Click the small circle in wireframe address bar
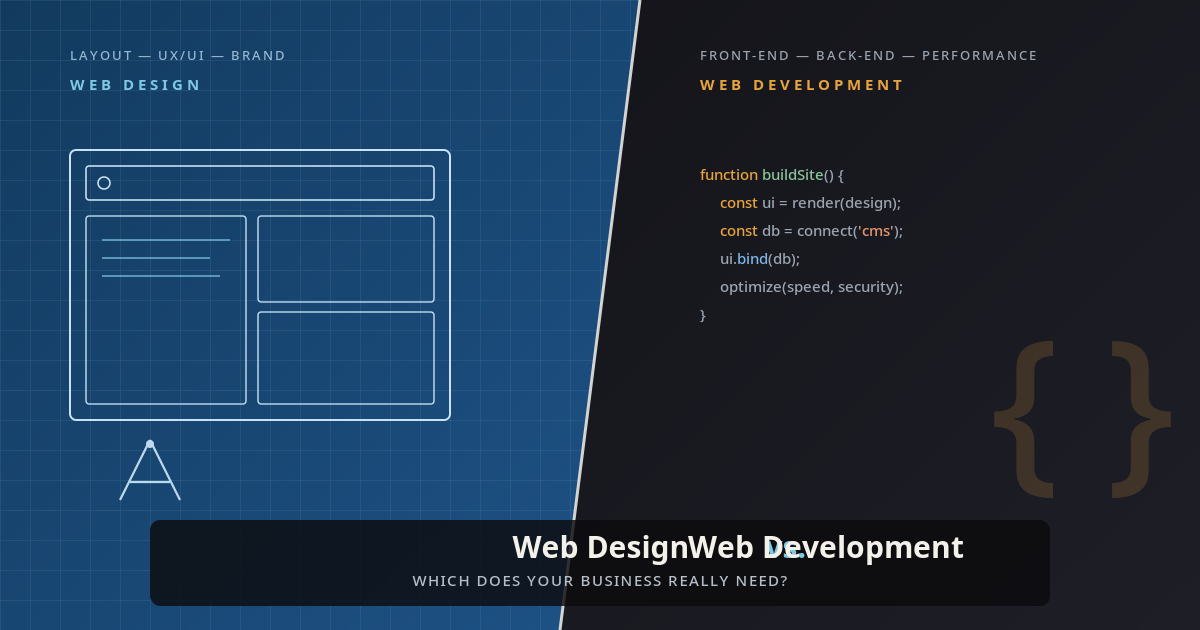The width and height of the screenshot is (1200, 630). 104,183
